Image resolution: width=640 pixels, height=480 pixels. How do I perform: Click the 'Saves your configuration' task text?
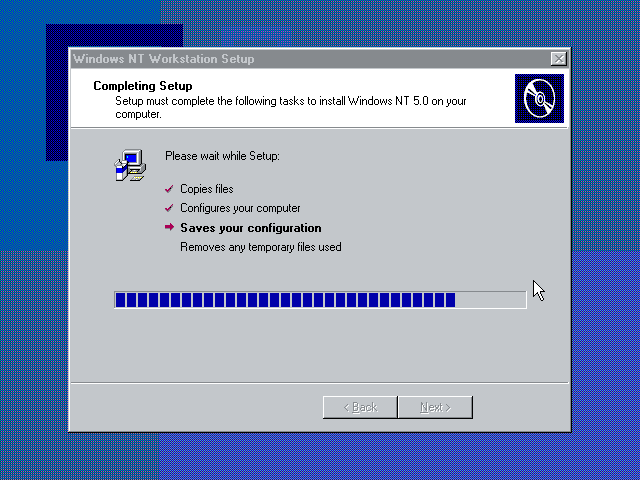click(x=251, y=228)
